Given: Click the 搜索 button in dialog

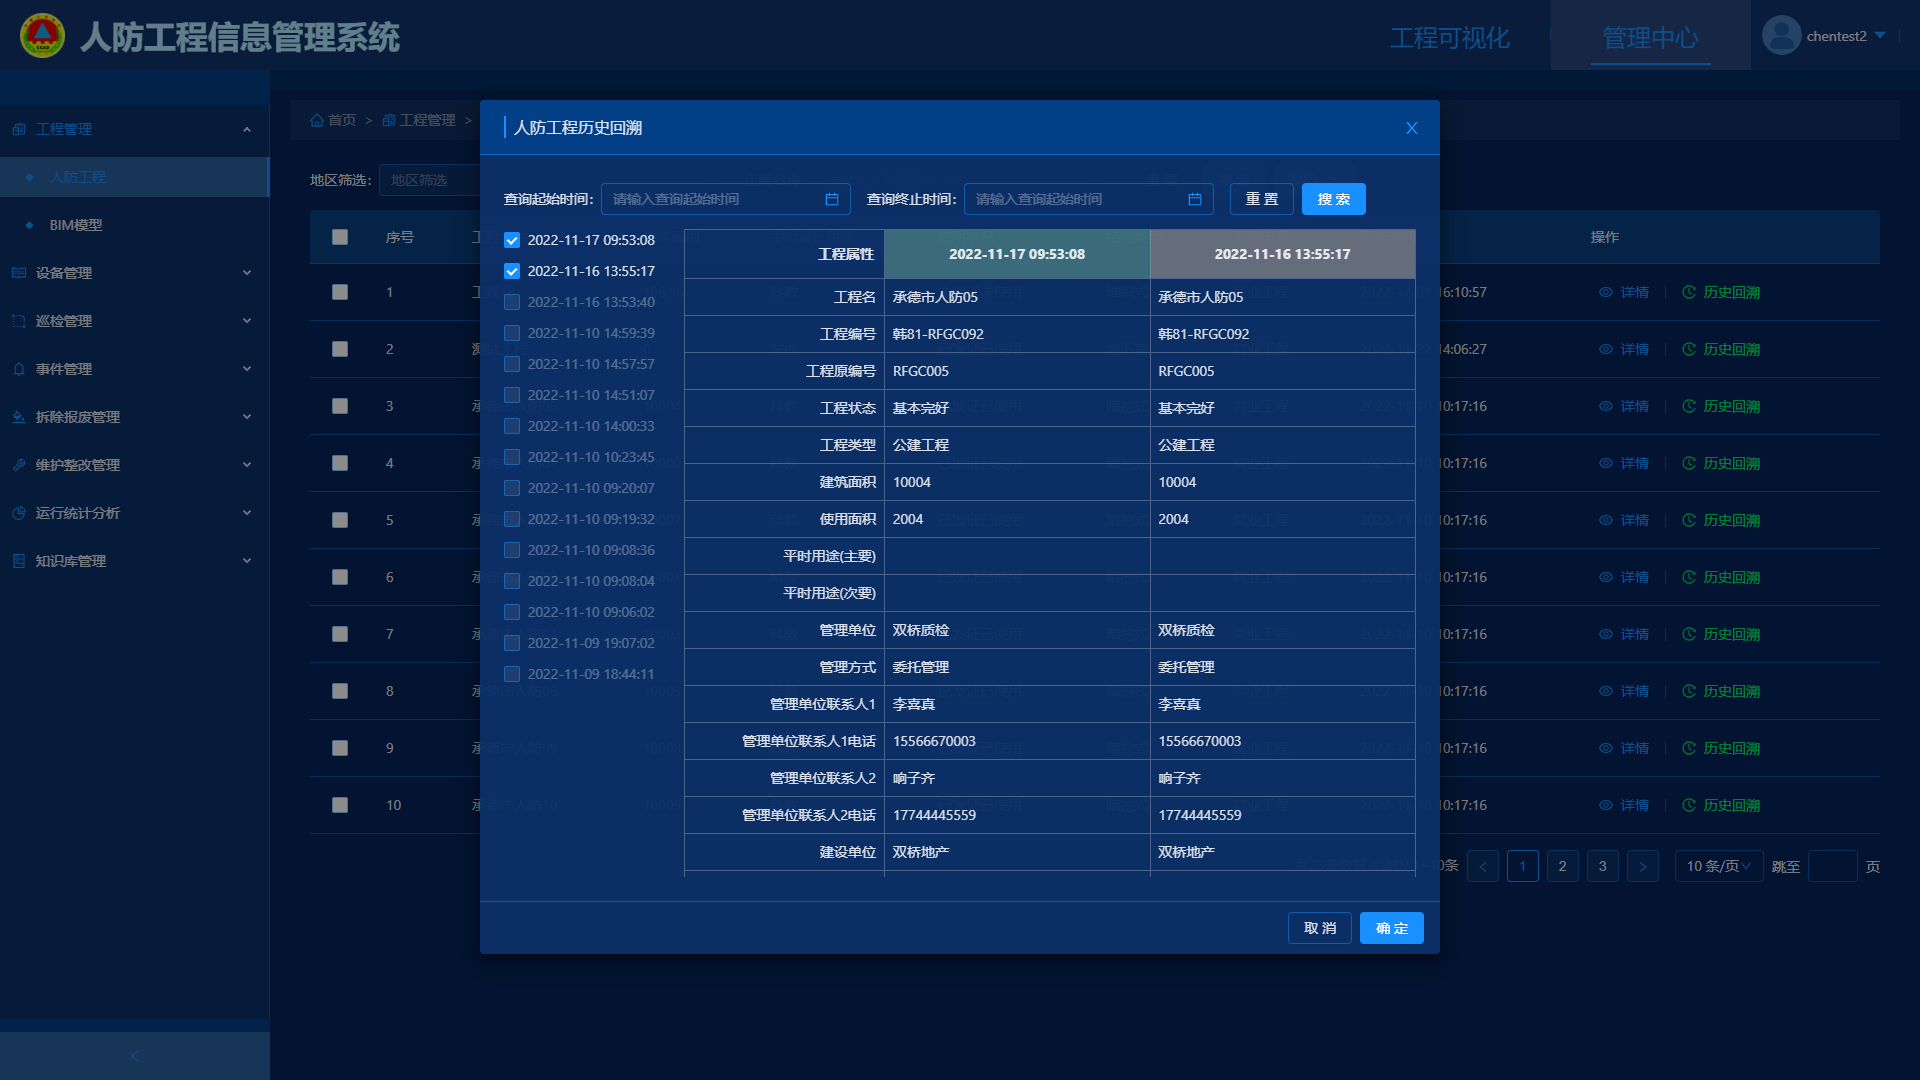Looking at the screenshot, I should click(1333, 199).
